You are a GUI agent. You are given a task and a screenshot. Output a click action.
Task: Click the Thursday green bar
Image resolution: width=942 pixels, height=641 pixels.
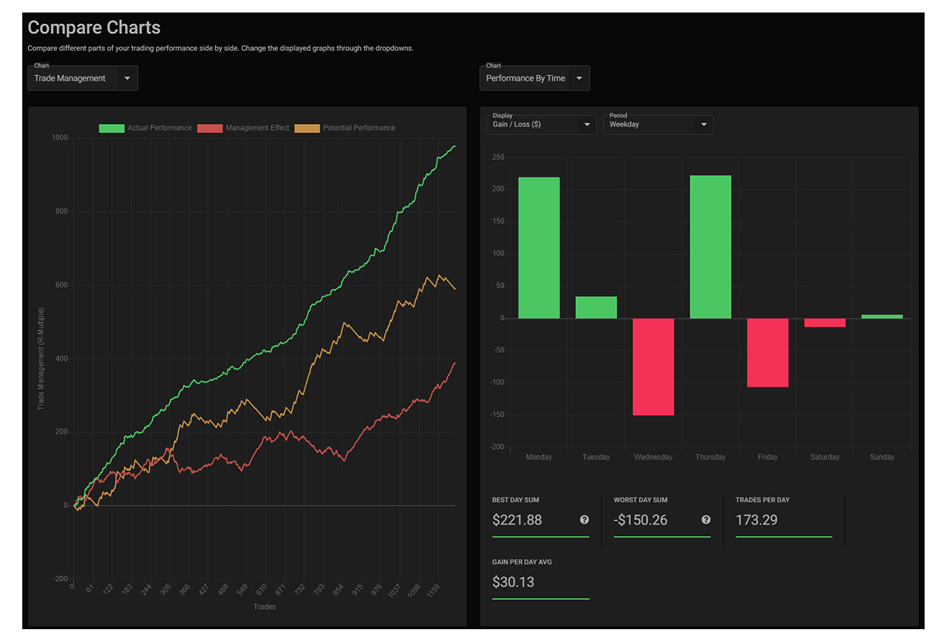[711, 247]
